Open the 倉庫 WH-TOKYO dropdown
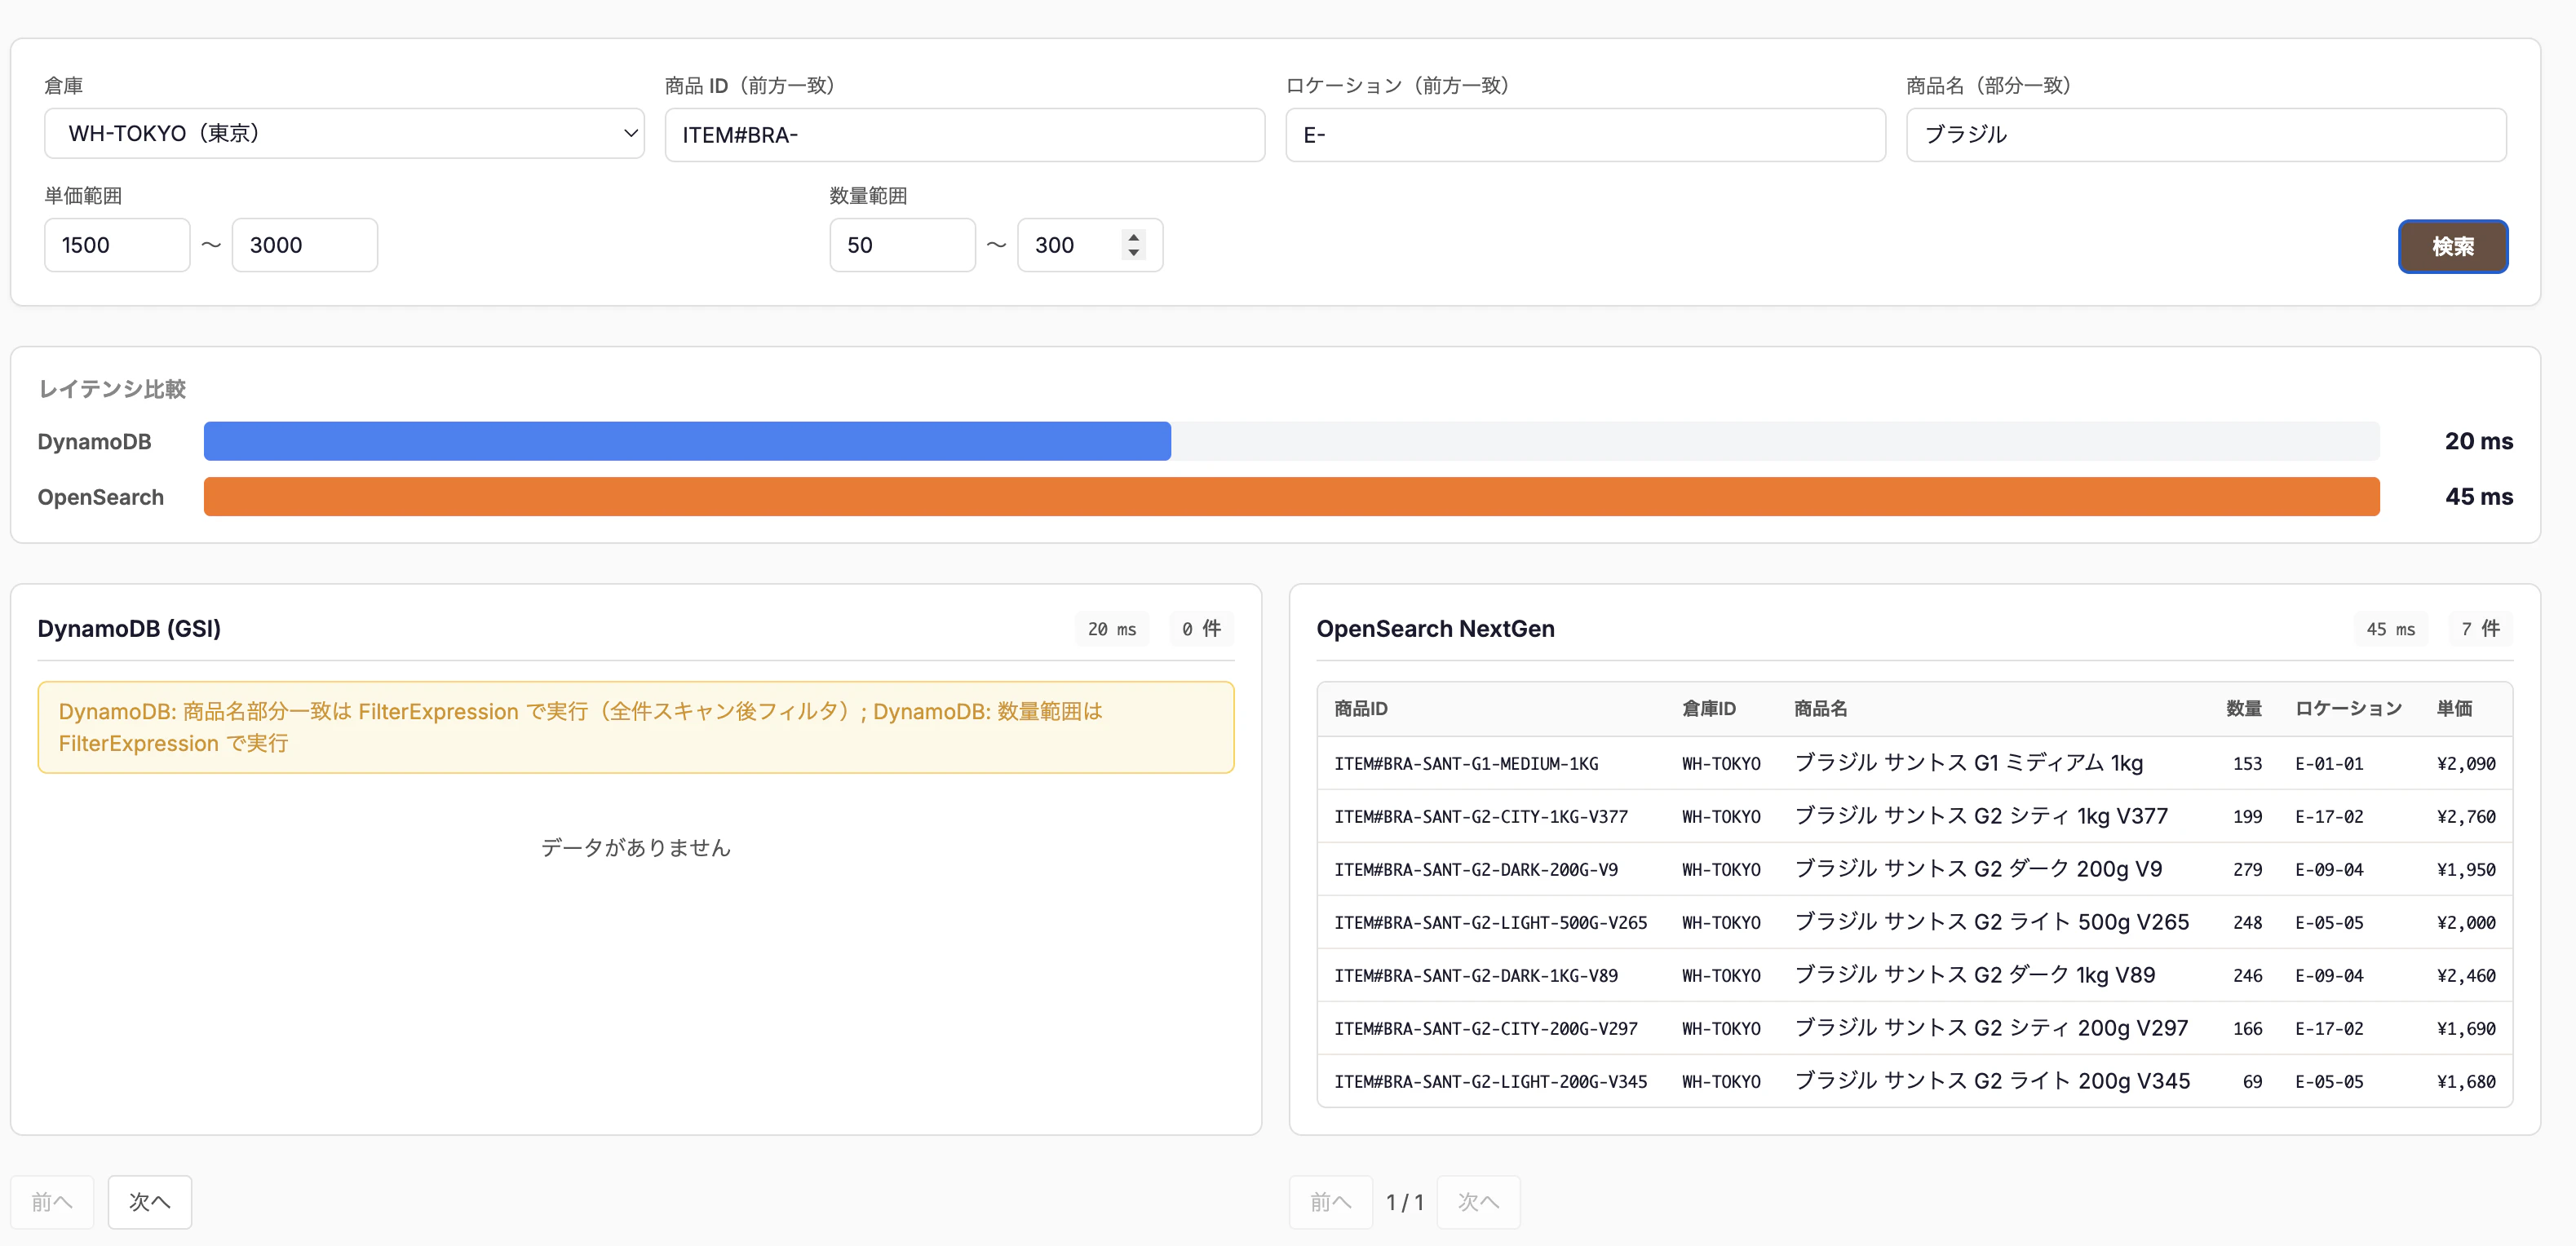Image resolution: width=2576 pixels, height=1246 pixels. pos(344,133)
